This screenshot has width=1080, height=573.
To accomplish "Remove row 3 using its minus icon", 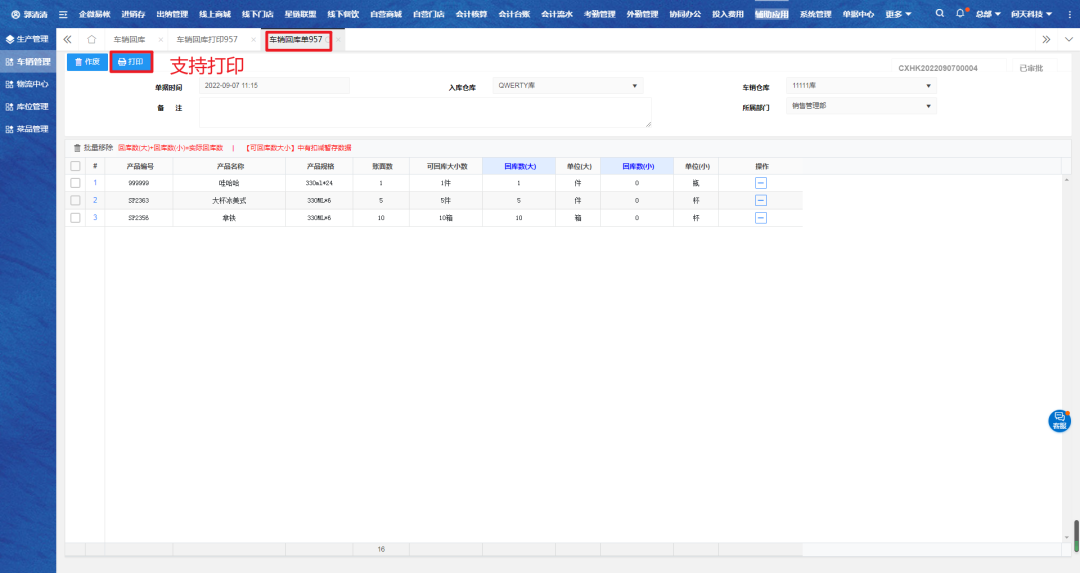I will (x=760, y=217).
